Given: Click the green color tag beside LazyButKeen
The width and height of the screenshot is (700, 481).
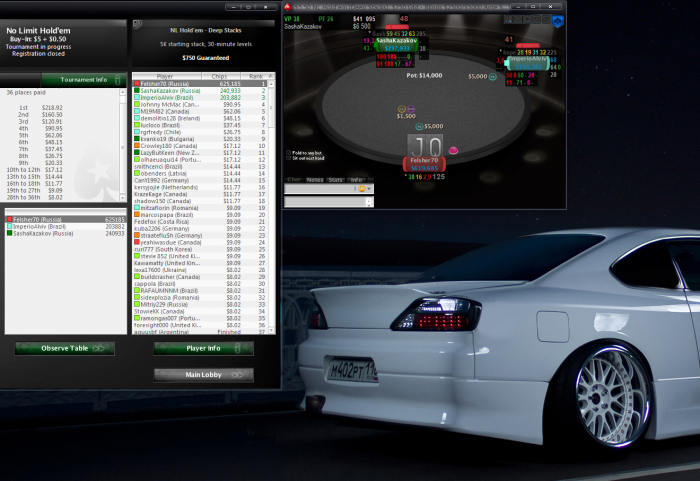Looking at the screenshot, I should click(137, 153).
